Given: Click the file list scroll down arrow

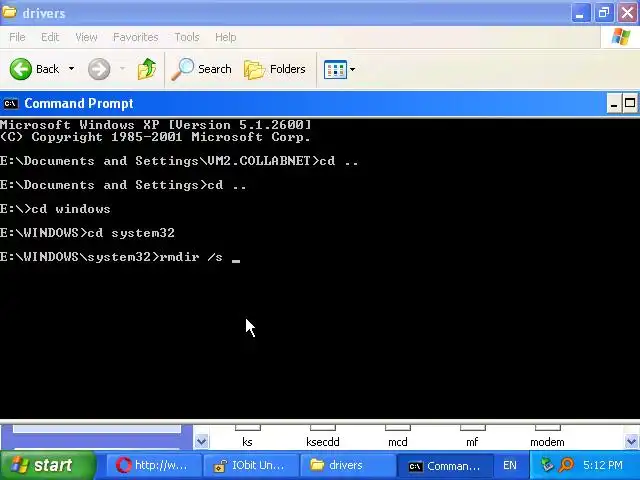Looking at the screenshot, I should (631, 441).
